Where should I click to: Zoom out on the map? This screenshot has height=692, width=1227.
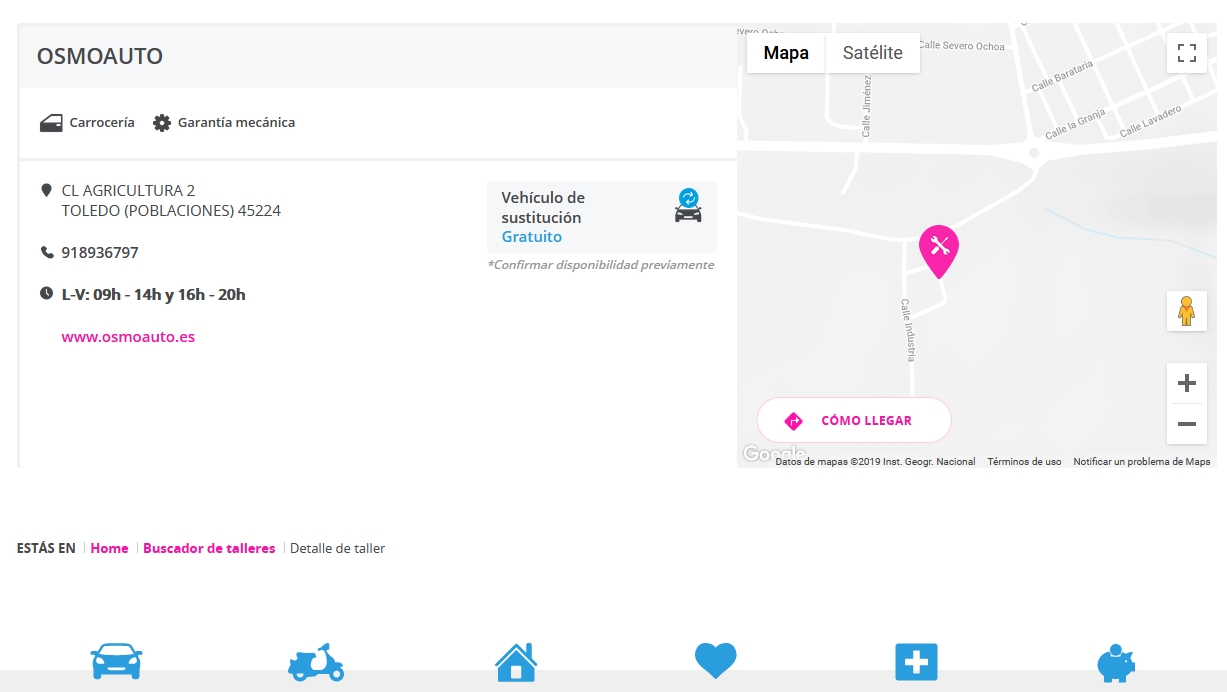(x=1186, y=424)
